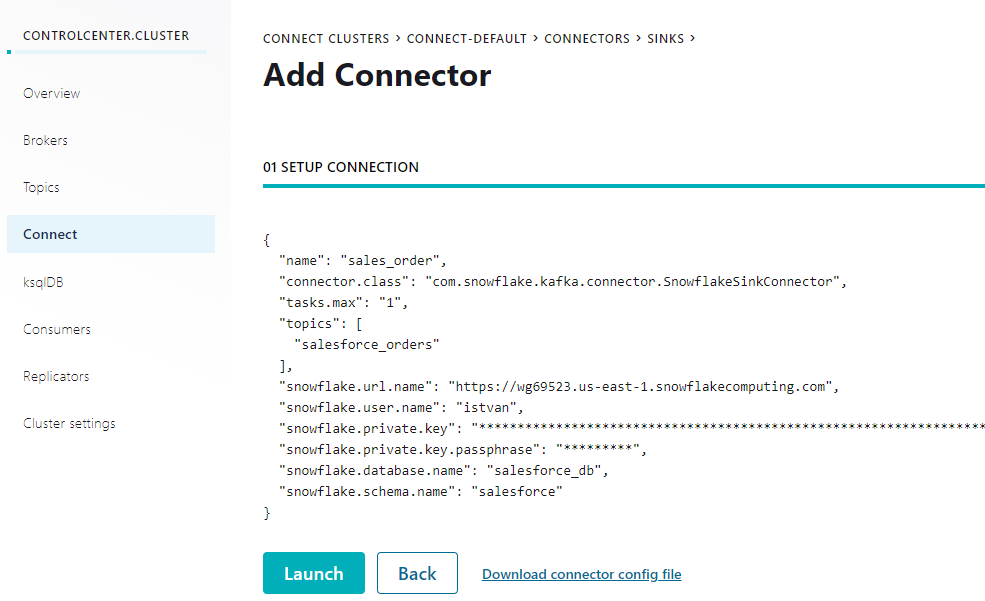Launch the connector
Image resolution: width=985 pixels, height=601 pixels.
coord(313,573)
